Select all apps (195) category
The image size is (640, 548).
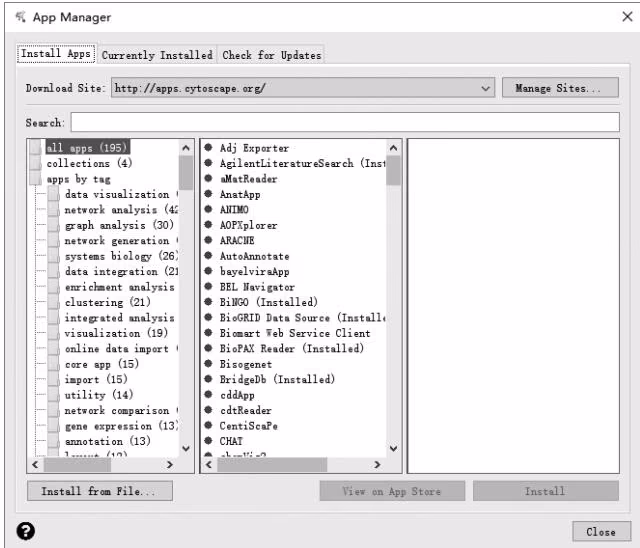pos(87,147)
